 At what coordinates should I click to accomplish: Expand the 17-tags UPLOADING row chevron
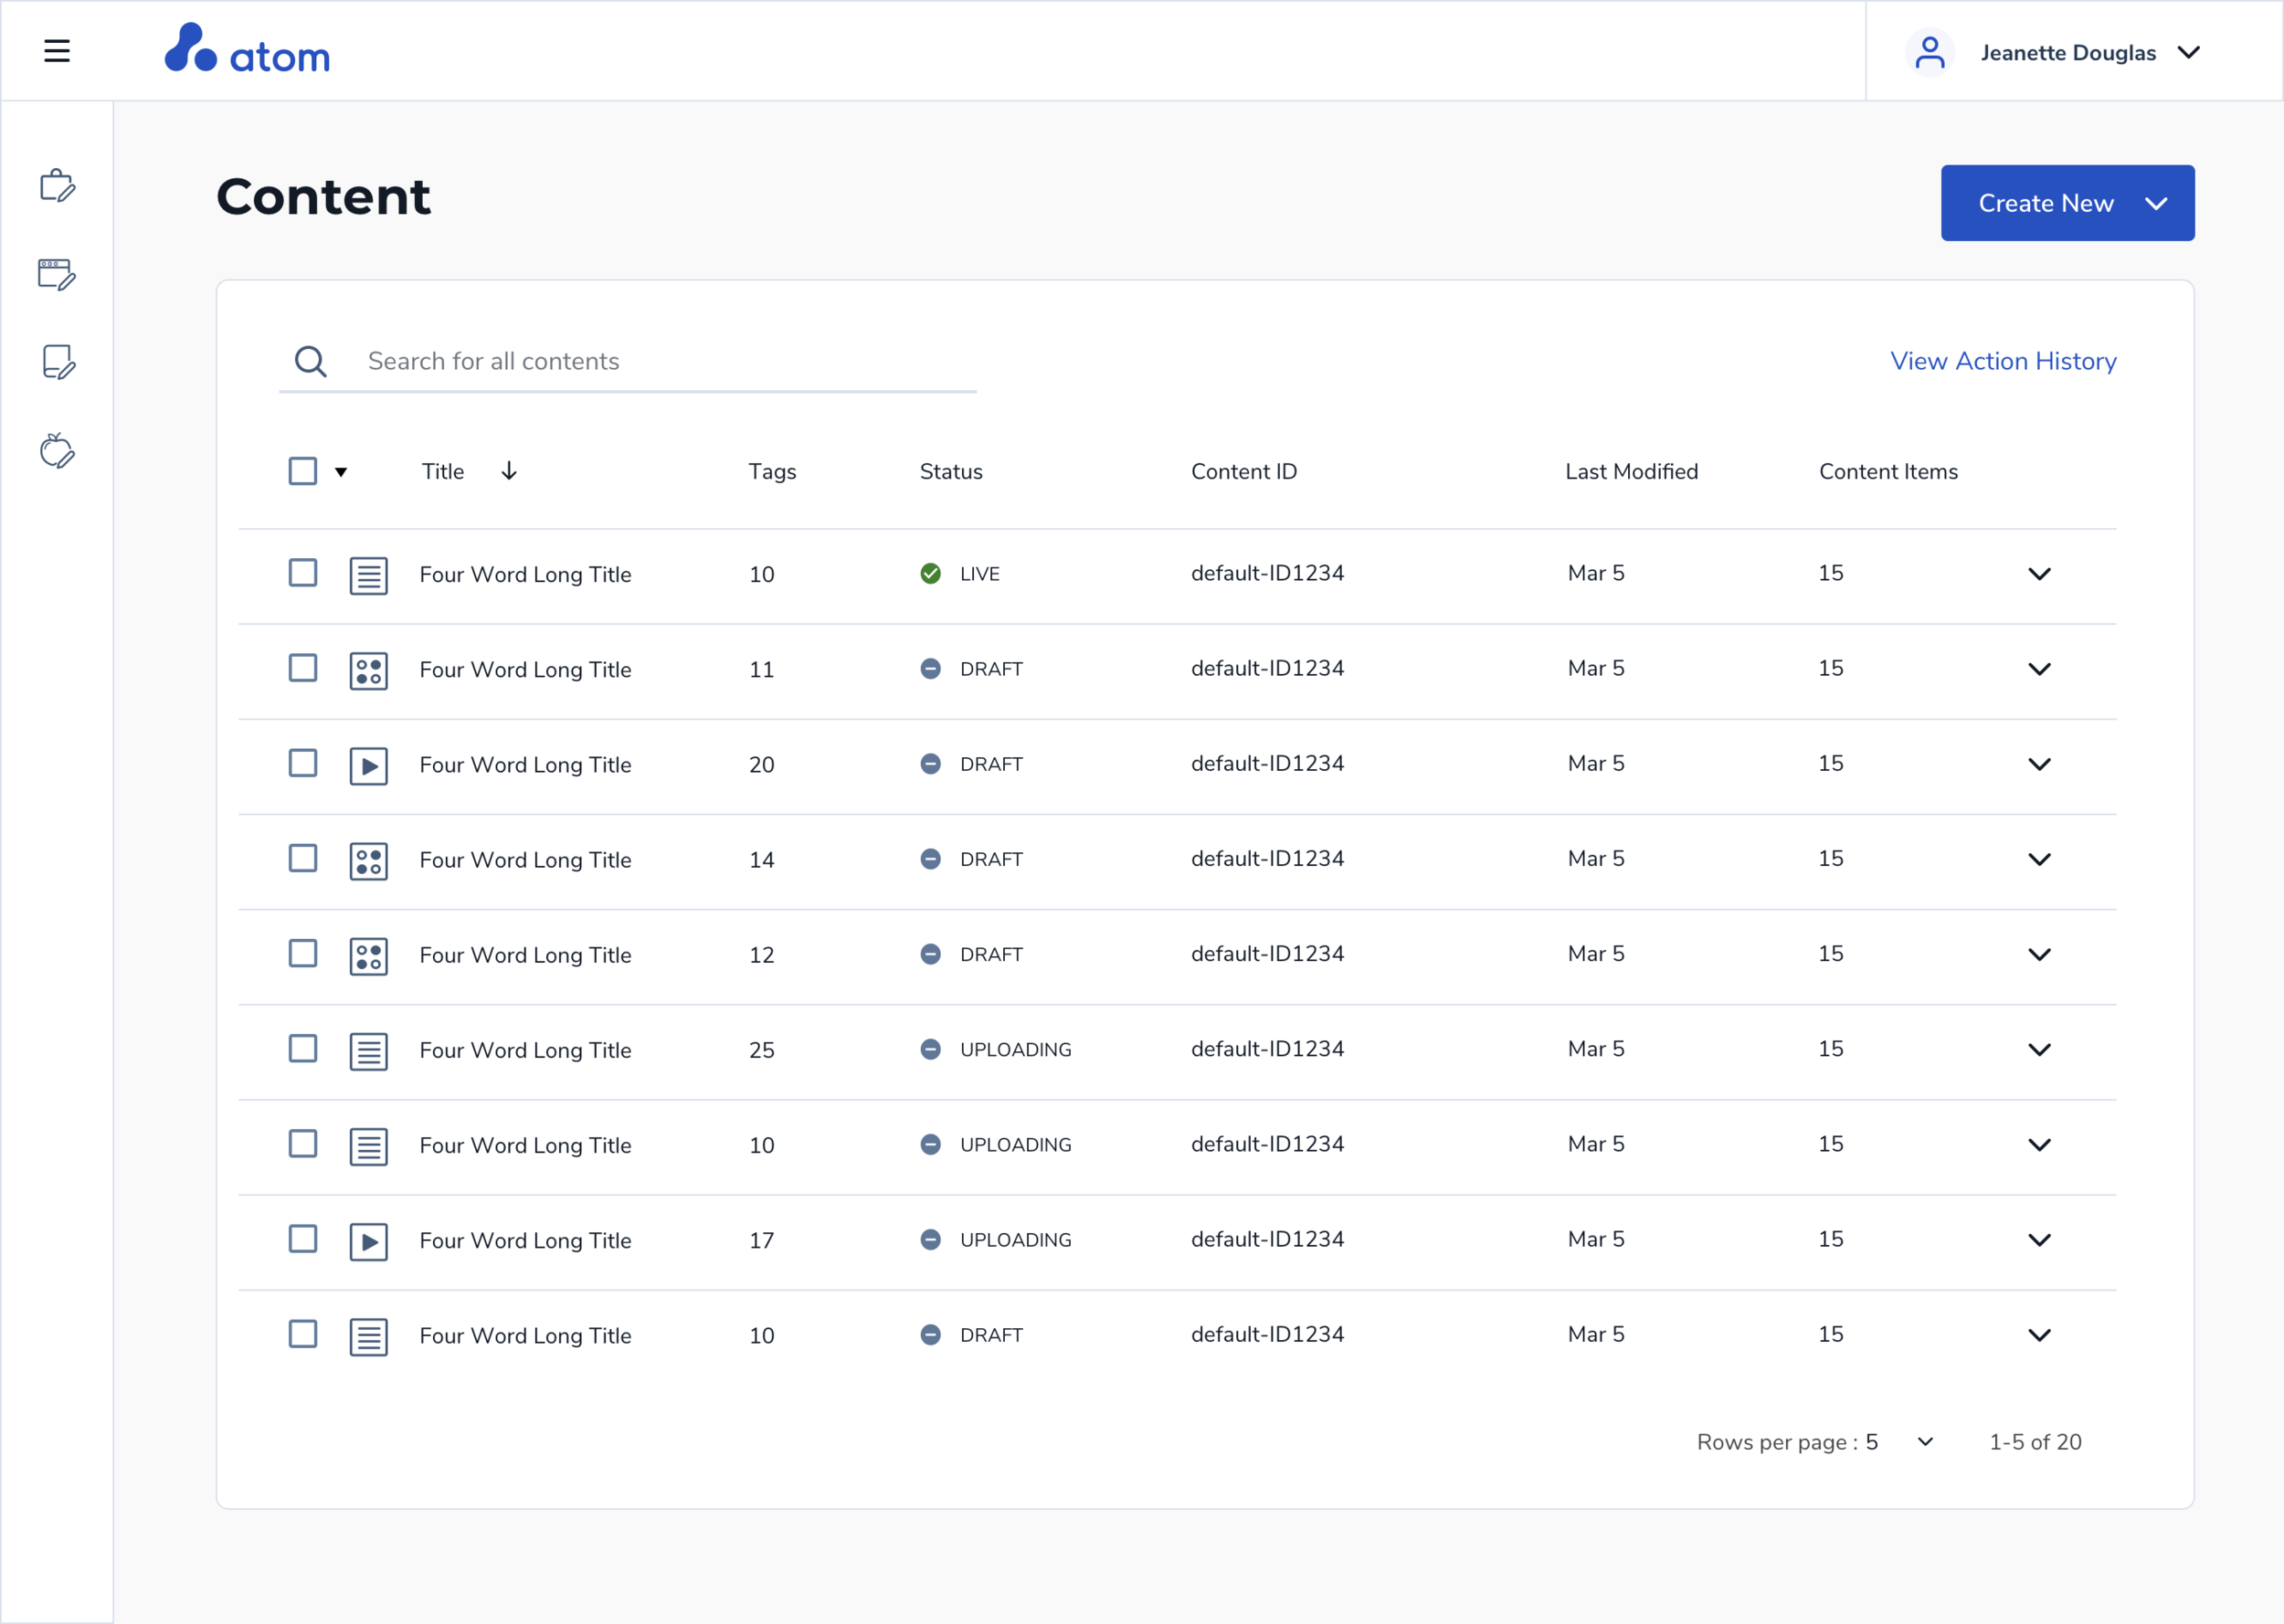click(2039, 1240)
